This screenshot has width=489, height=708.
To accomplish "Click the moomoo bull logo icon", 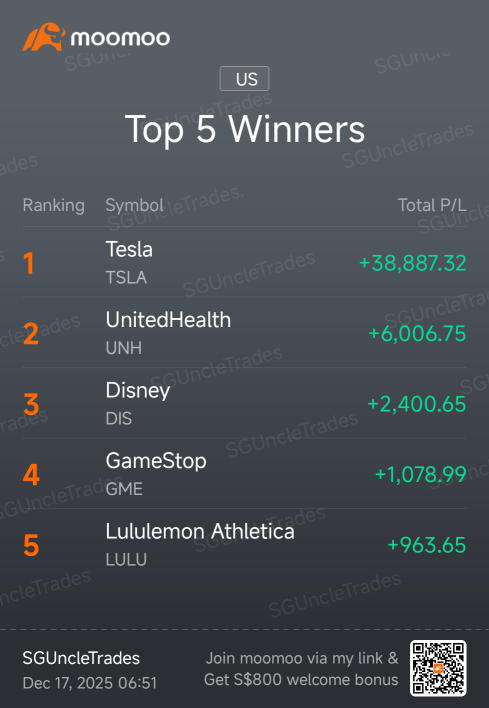I will point(44,37).
